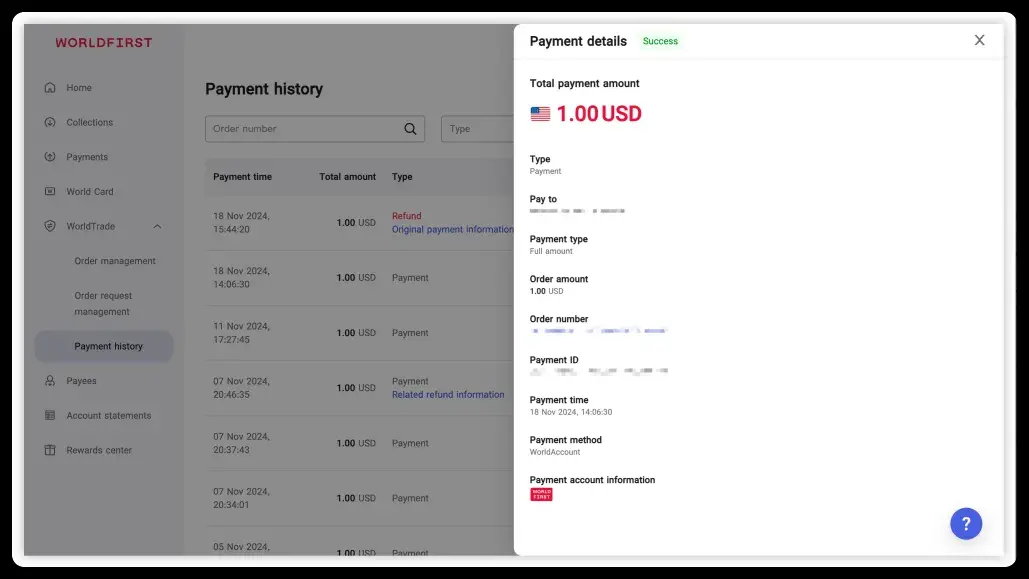Click the WorldFirst payment account logo
This screenshot has height=579, width=1029.
point(541,494)
